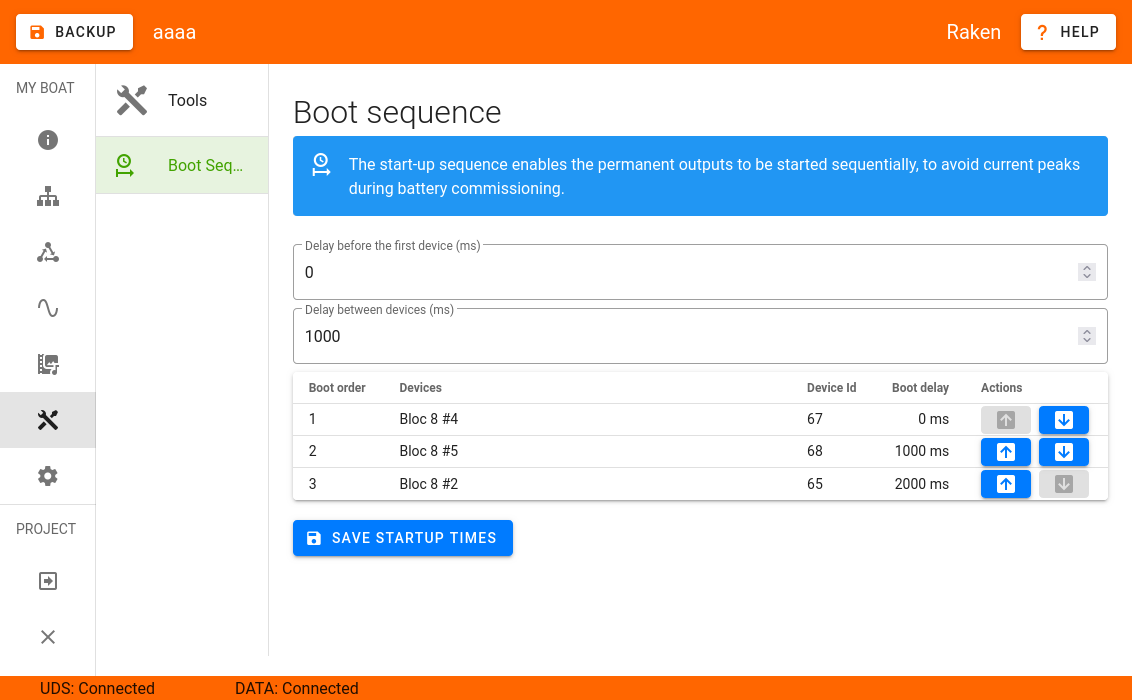Move Bloc 8 #2 up
Screen dimensions: 1132x700
tap(1006, 484)
